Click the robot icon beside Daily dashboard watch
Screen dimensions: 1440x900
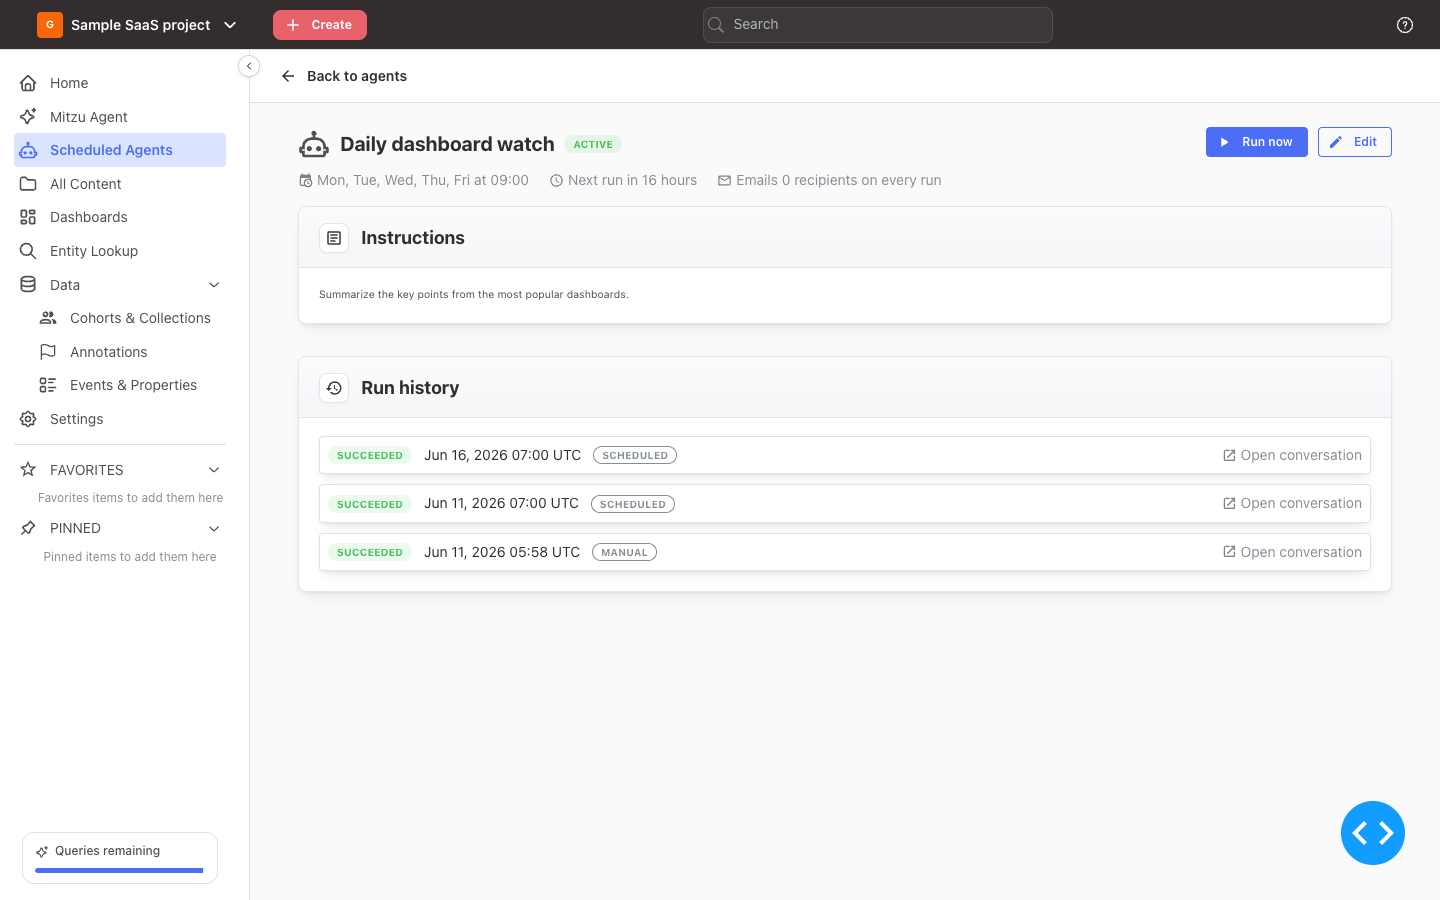(314, 145)
